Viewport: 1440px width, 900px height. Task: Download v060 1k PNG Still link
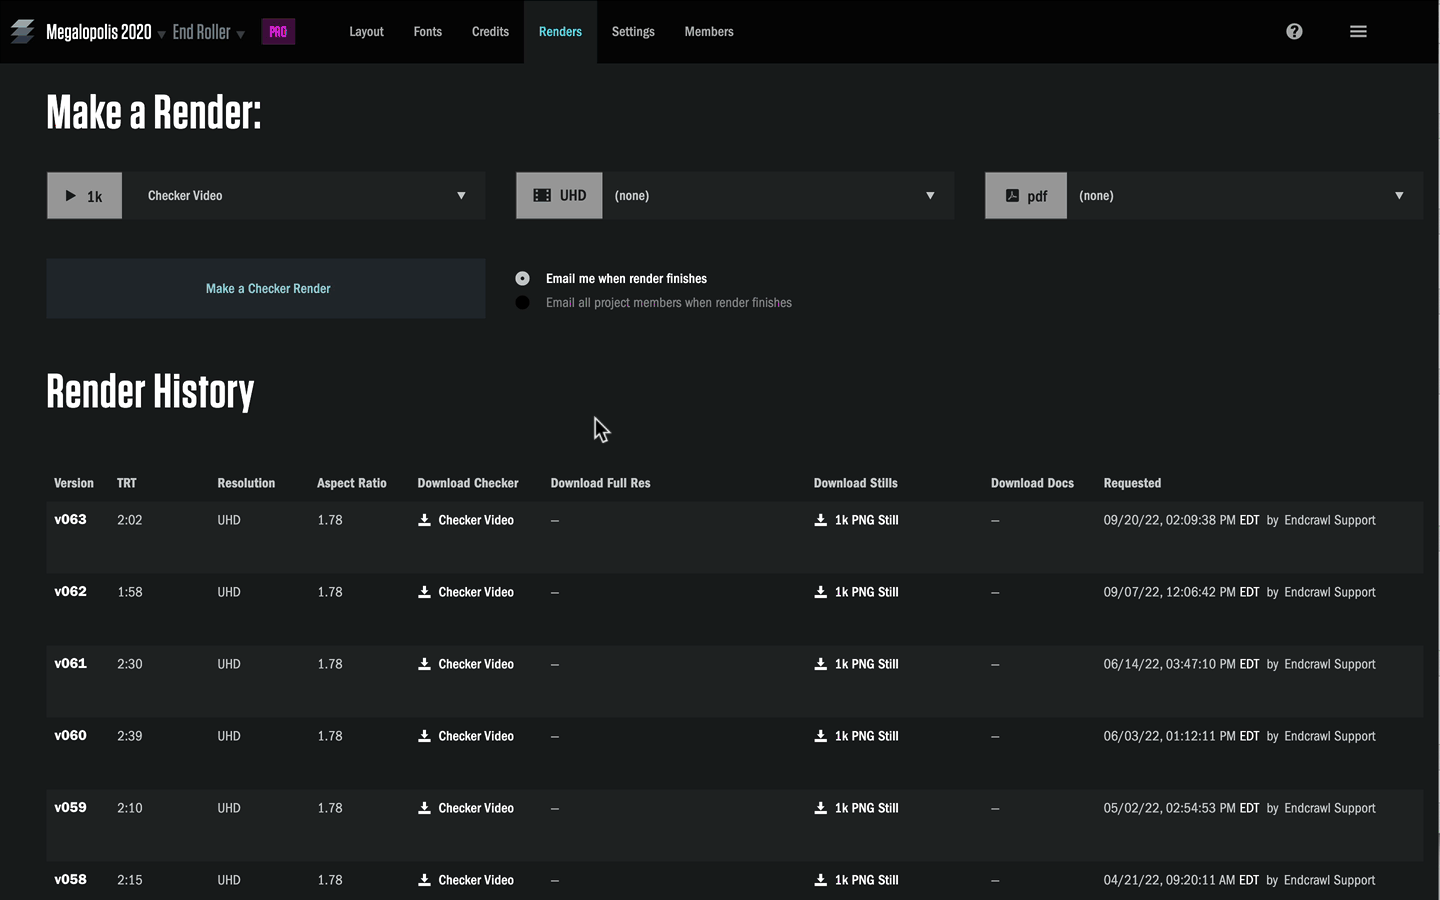coord(867,736)
